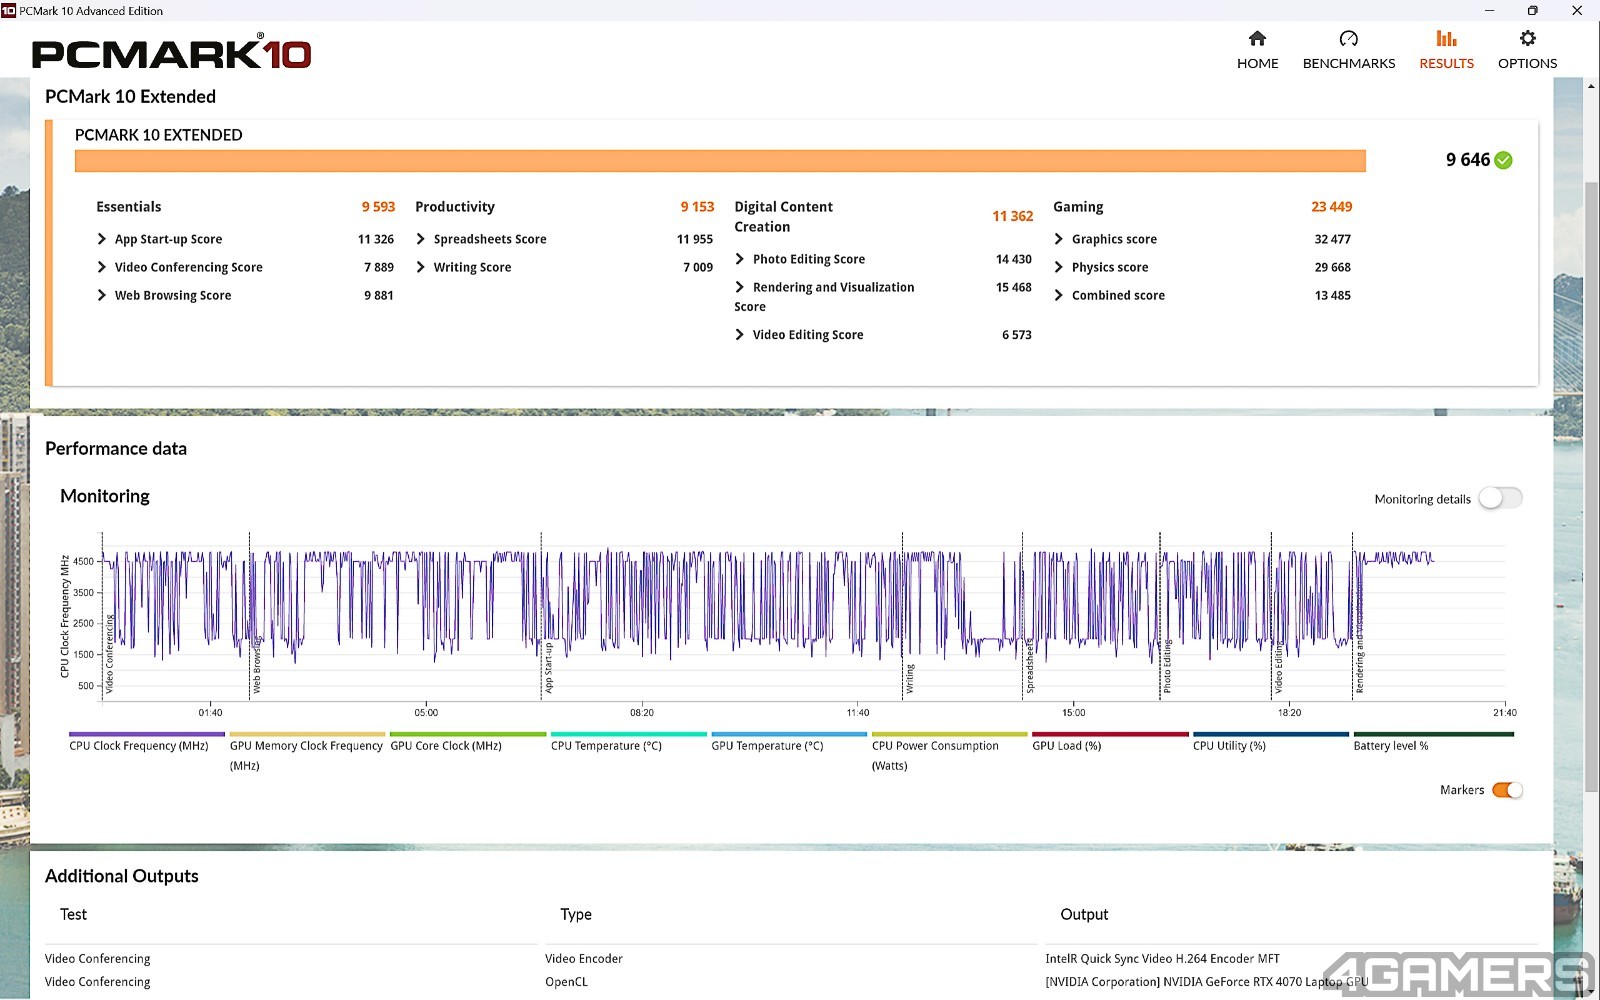Click the Spreadsheets marker on graph

pos(1029,666)
